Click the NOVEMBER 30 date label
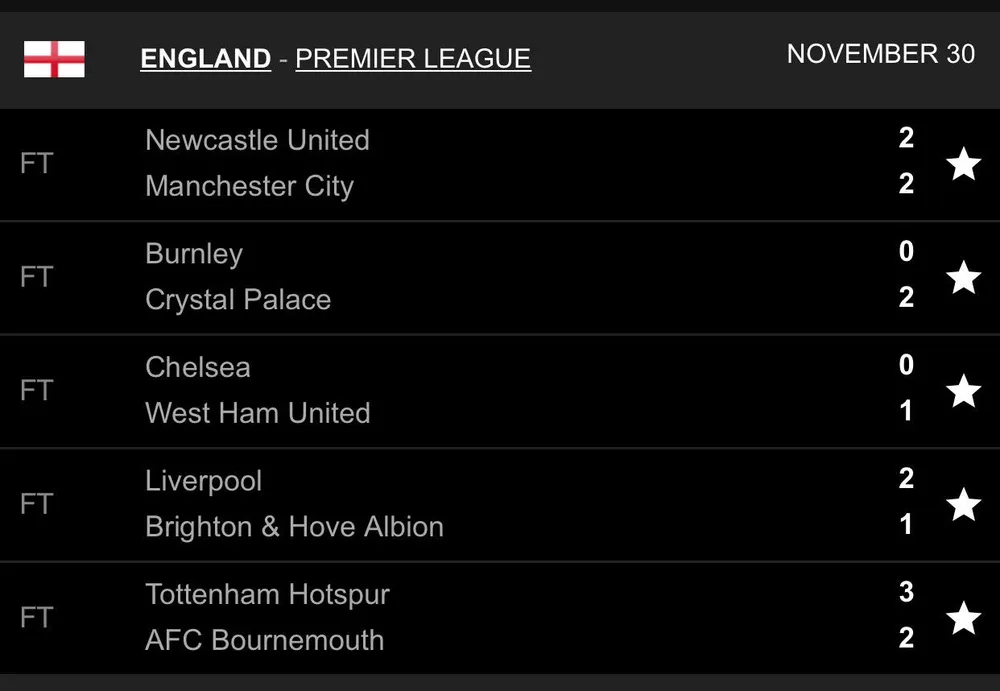 point(880,54)
